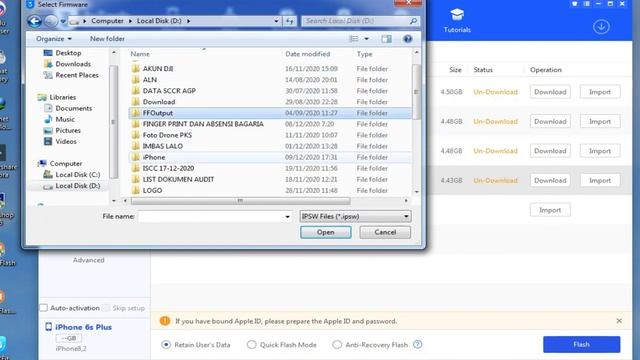This screenshot has height=360, width=640.
Task: Select the Download folder in file list
Action: coord(270,102)
